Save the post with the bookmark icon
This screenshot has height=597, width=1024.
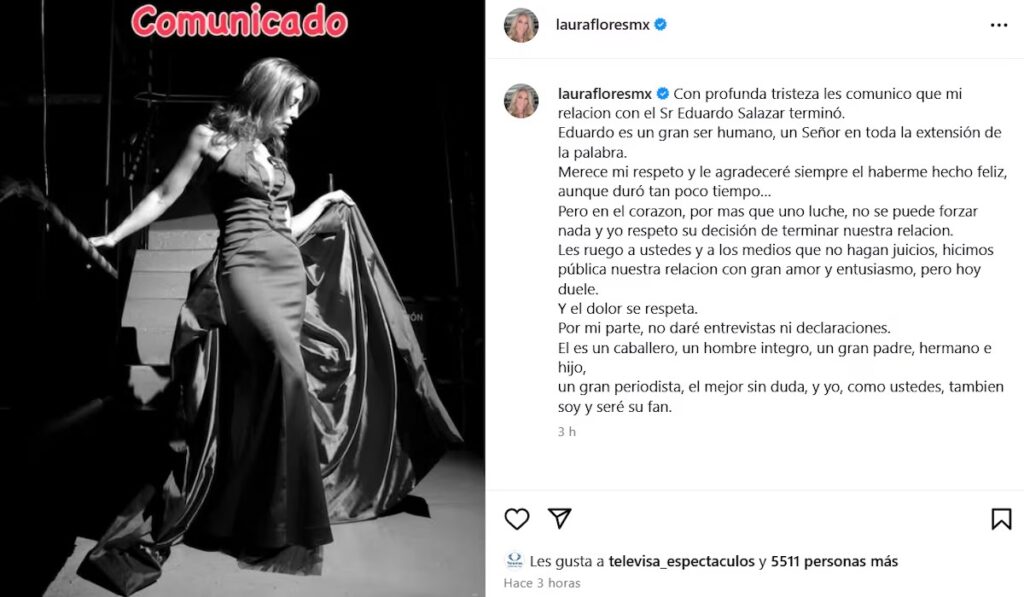[x=1001, y=519]
